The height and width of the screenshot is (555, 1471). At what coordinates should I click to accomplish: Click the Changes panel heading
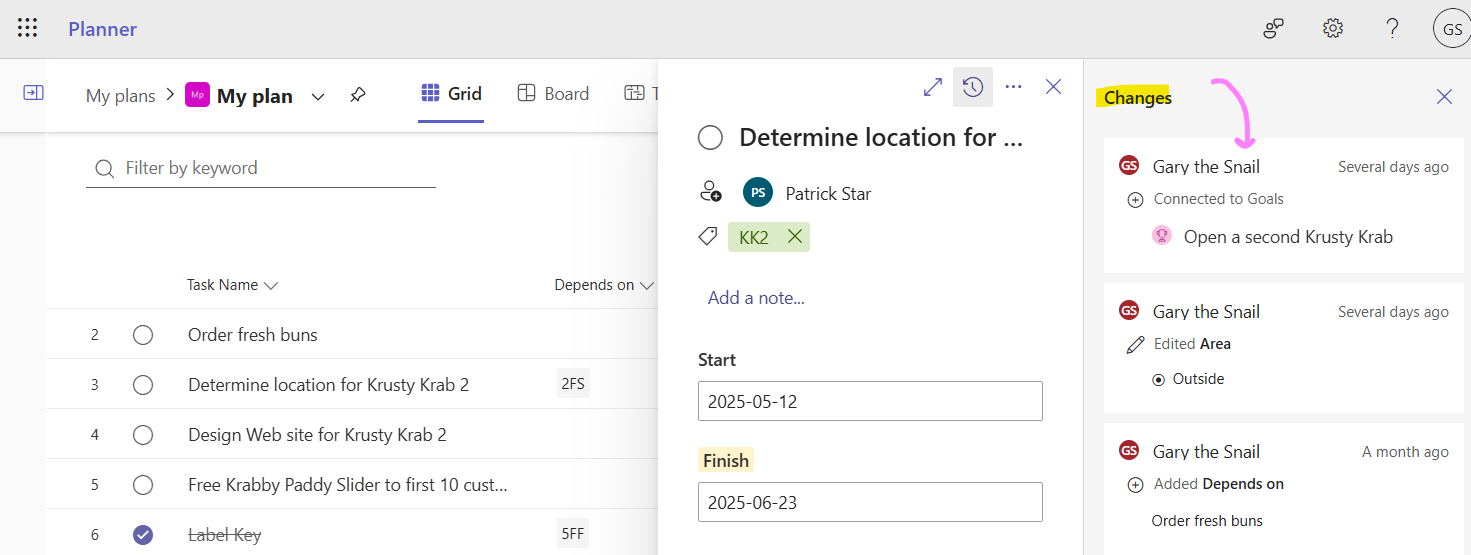pos(1138,97)
